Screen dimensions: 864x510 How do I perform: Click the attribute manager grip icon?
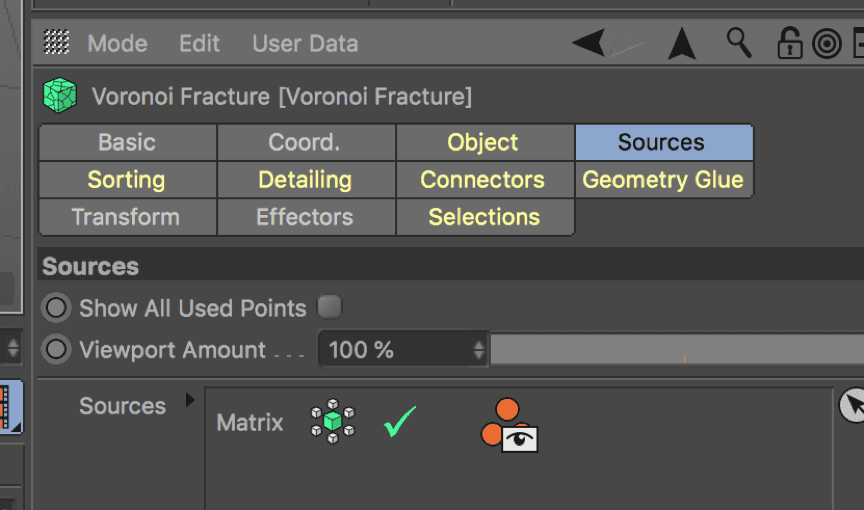pyautogui.click(x=57, y=43)
